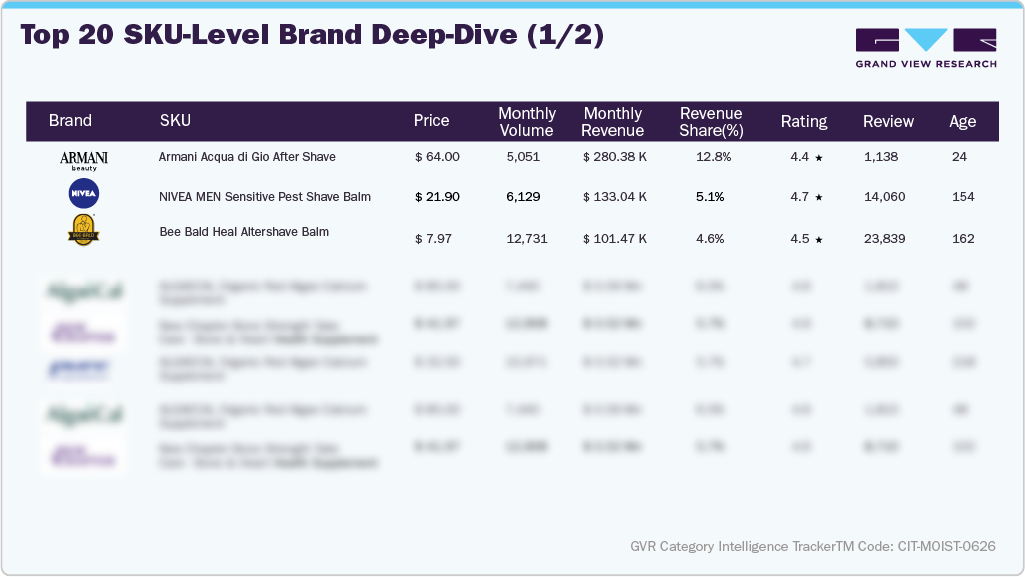
Task: Click monthly volume value 6,129
Action: tap(523, 197)
